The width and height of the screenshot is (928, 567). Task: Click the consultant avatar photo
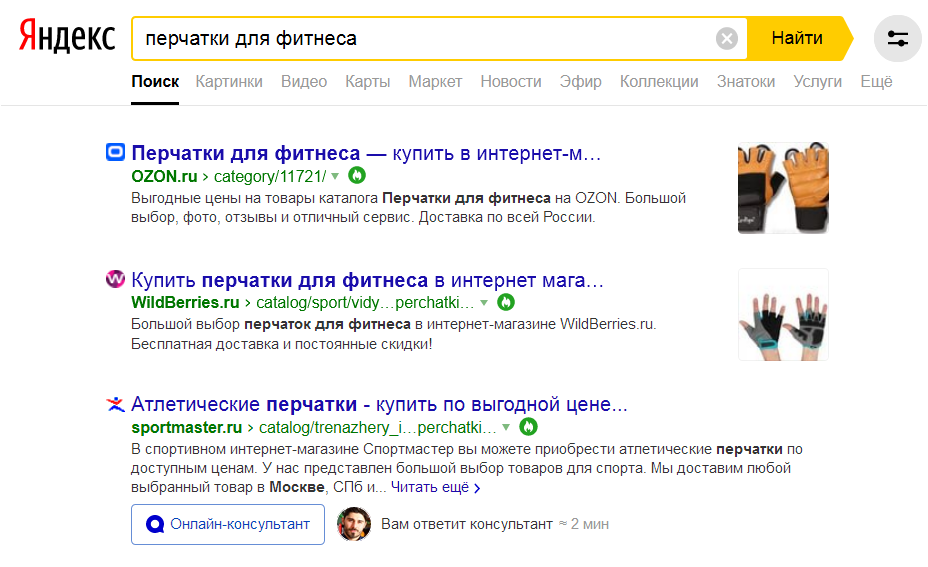[354, 524]
